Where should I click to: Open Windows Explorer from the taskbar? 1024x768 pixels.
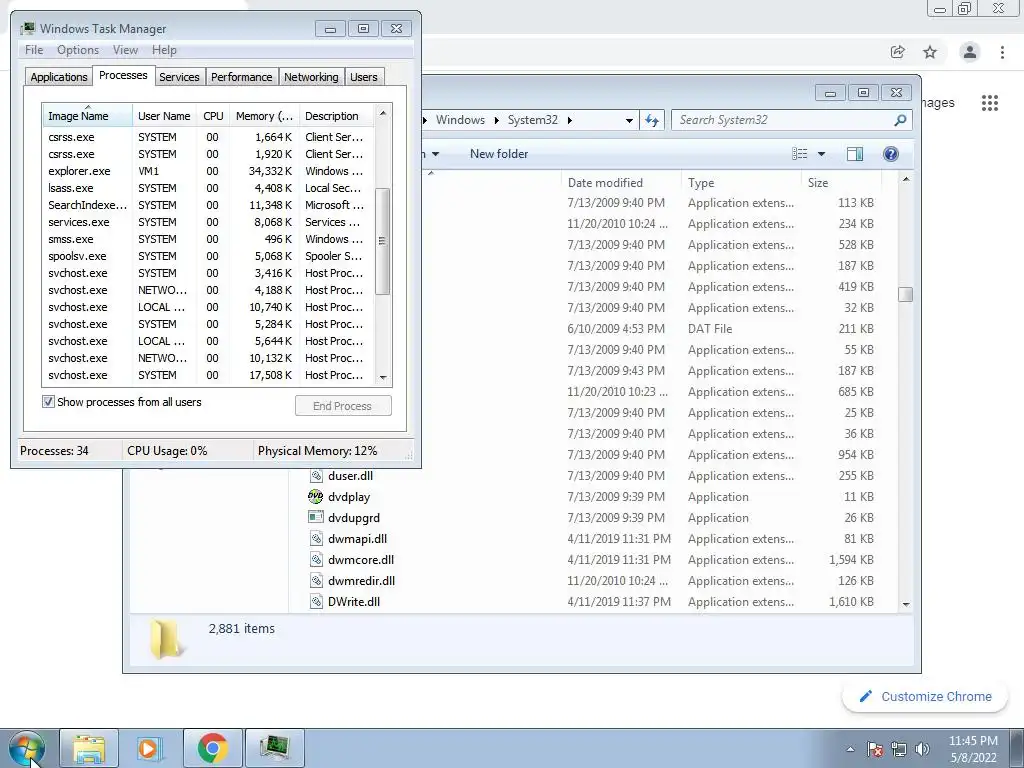tap(89, 748)
